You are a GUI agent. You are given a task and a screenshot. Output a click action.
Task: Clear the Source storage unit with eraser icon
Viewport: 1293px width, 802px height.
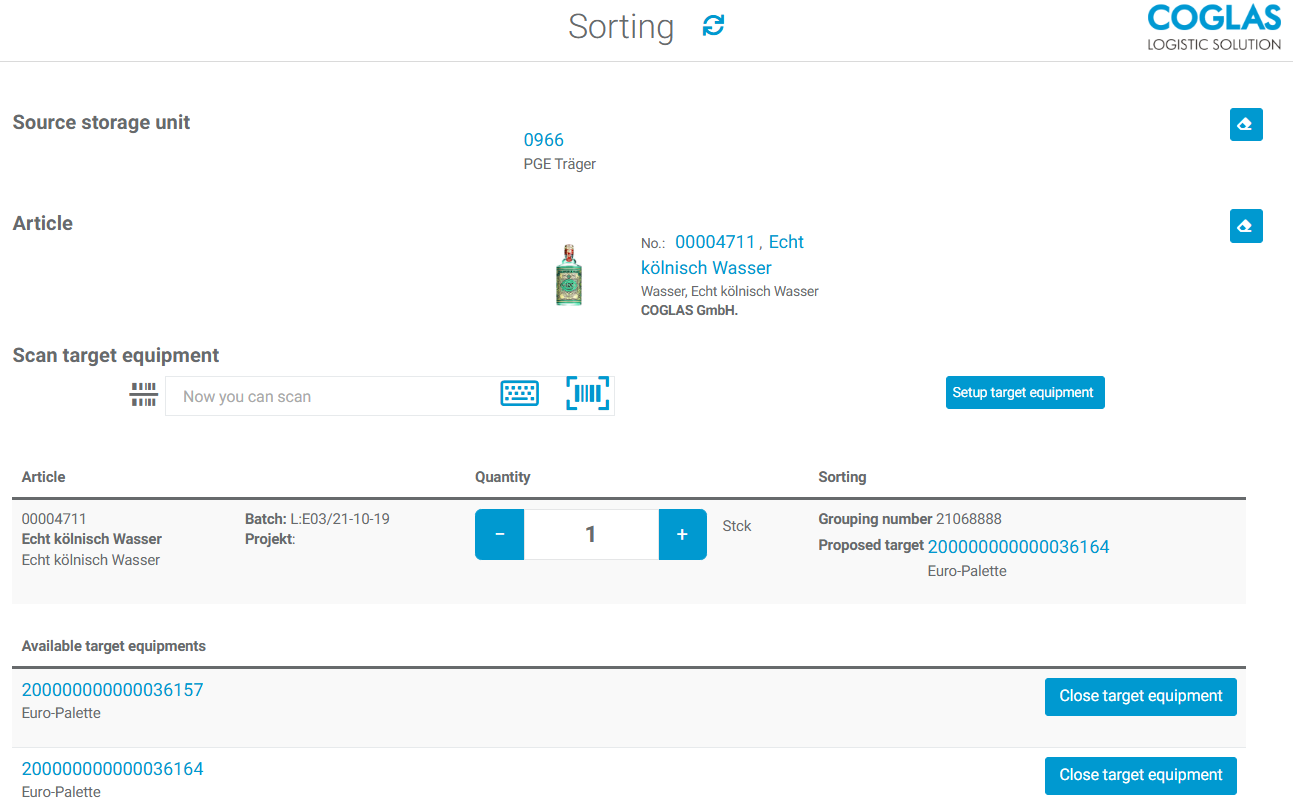pos(1246,125)
